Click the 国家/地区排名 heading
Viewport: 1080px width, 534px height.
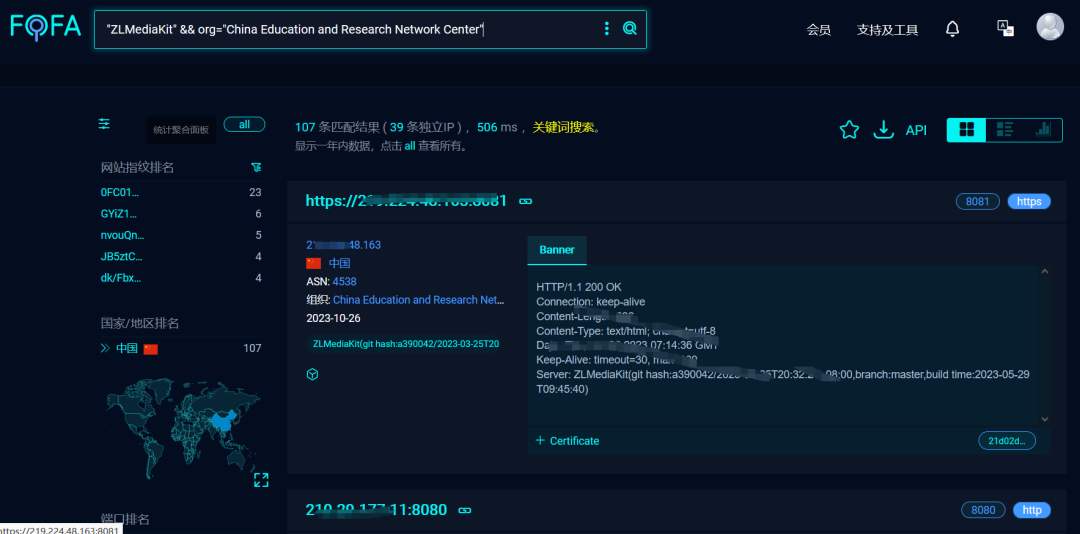point(140,323)
